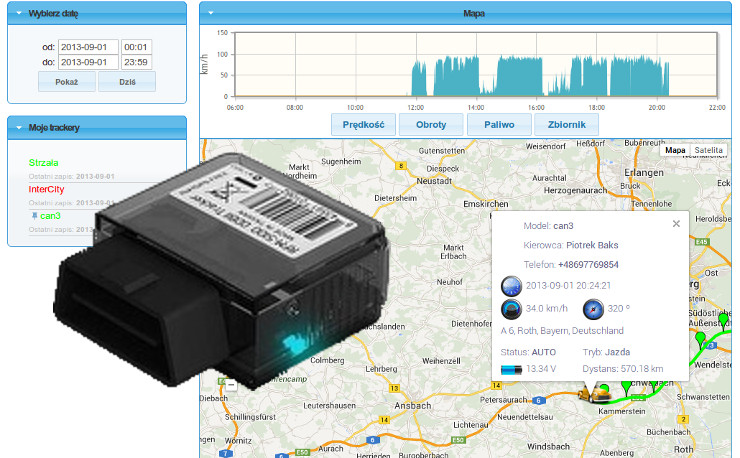Click Neustadt on the map

coord(434,181)
